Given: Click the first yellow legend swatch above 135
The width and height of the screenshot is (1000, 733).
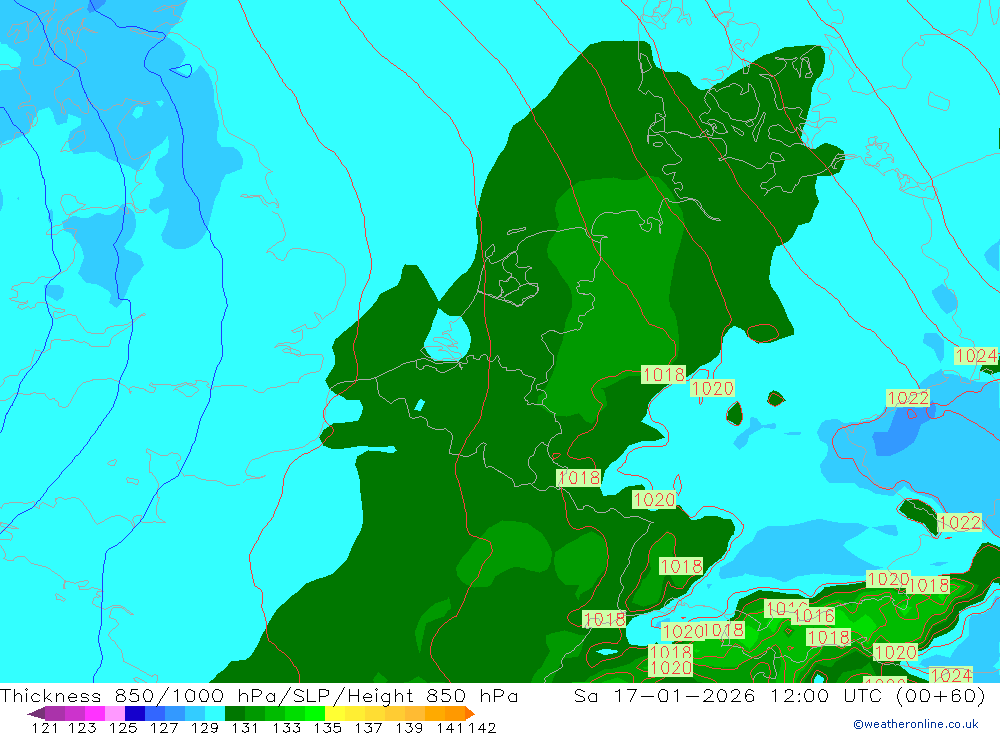Looking at the screenshot, I should pos(335,713).
